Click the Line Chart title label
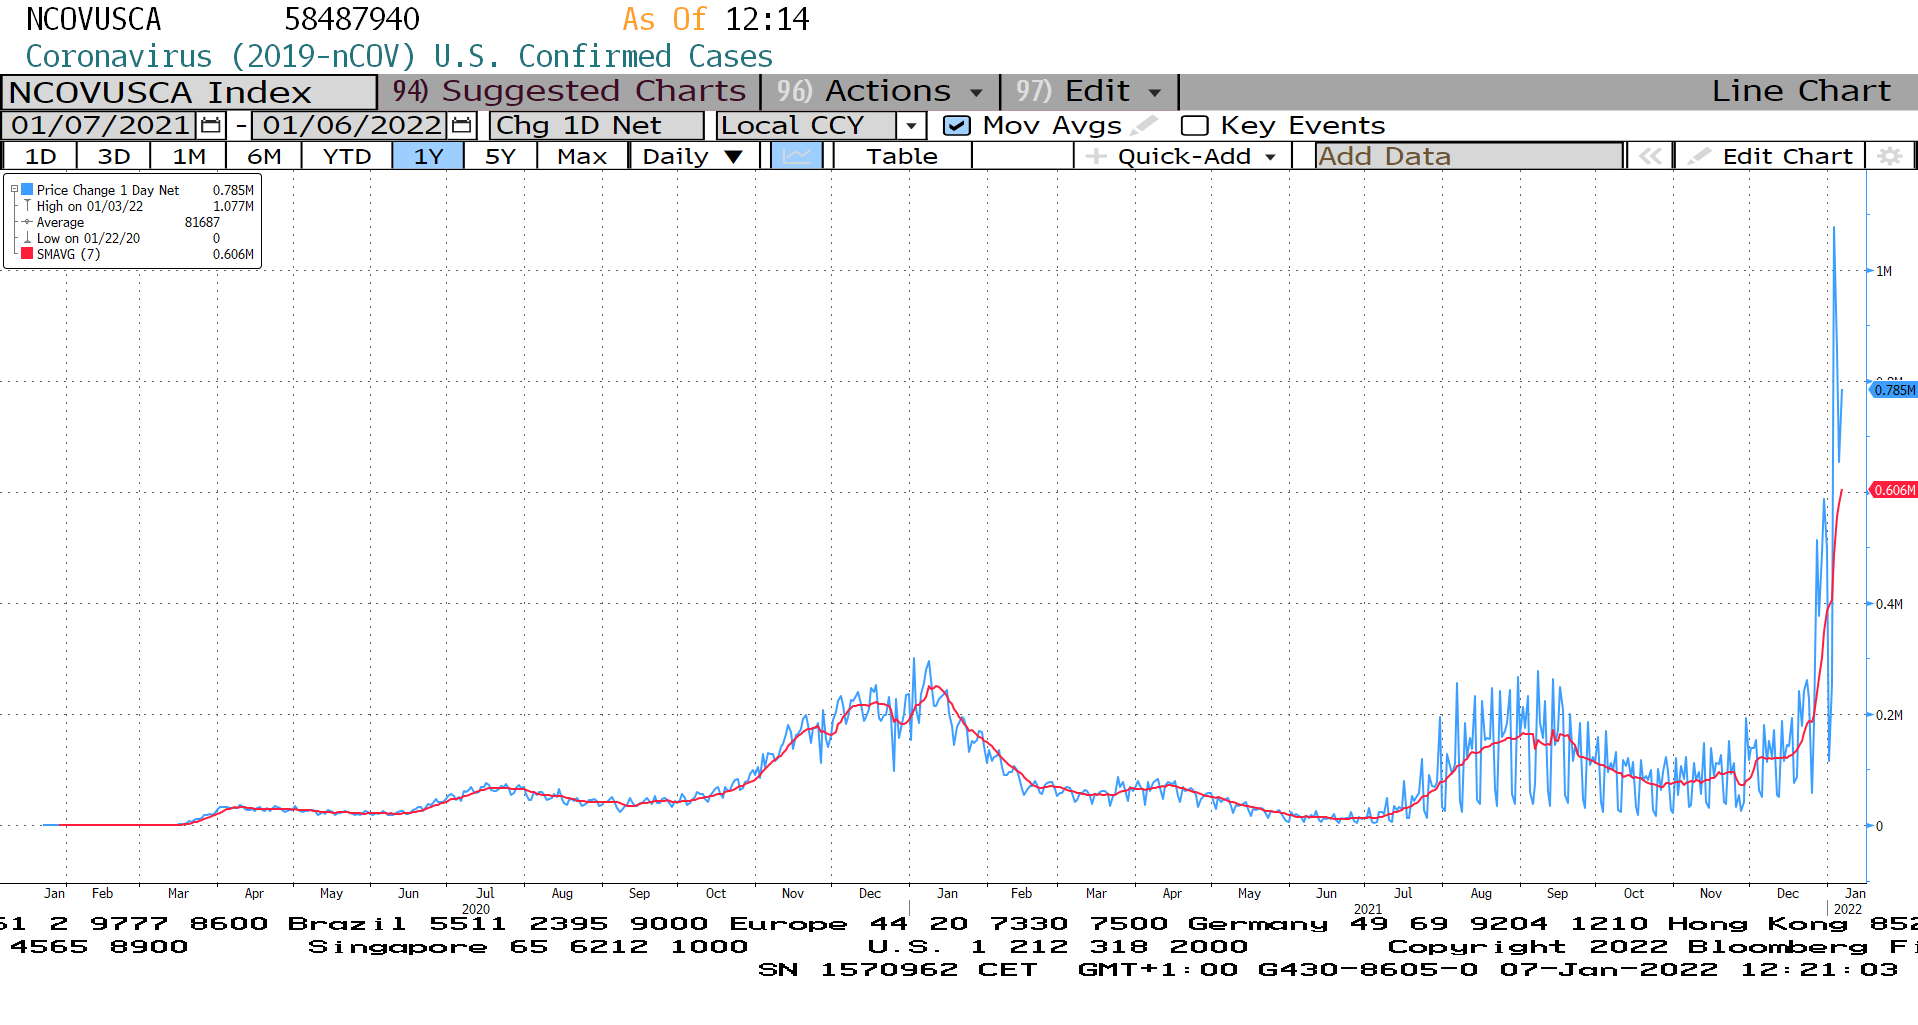1918x1025 pixels. coord(1801,91)
